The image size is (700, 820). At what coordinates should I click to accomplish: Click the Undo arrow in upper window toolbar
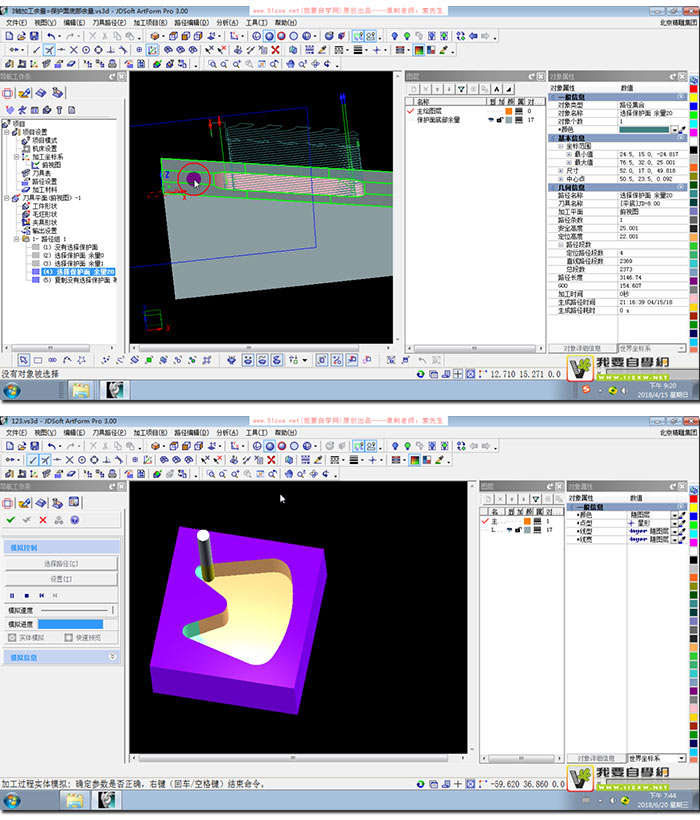tap(51, 36)
